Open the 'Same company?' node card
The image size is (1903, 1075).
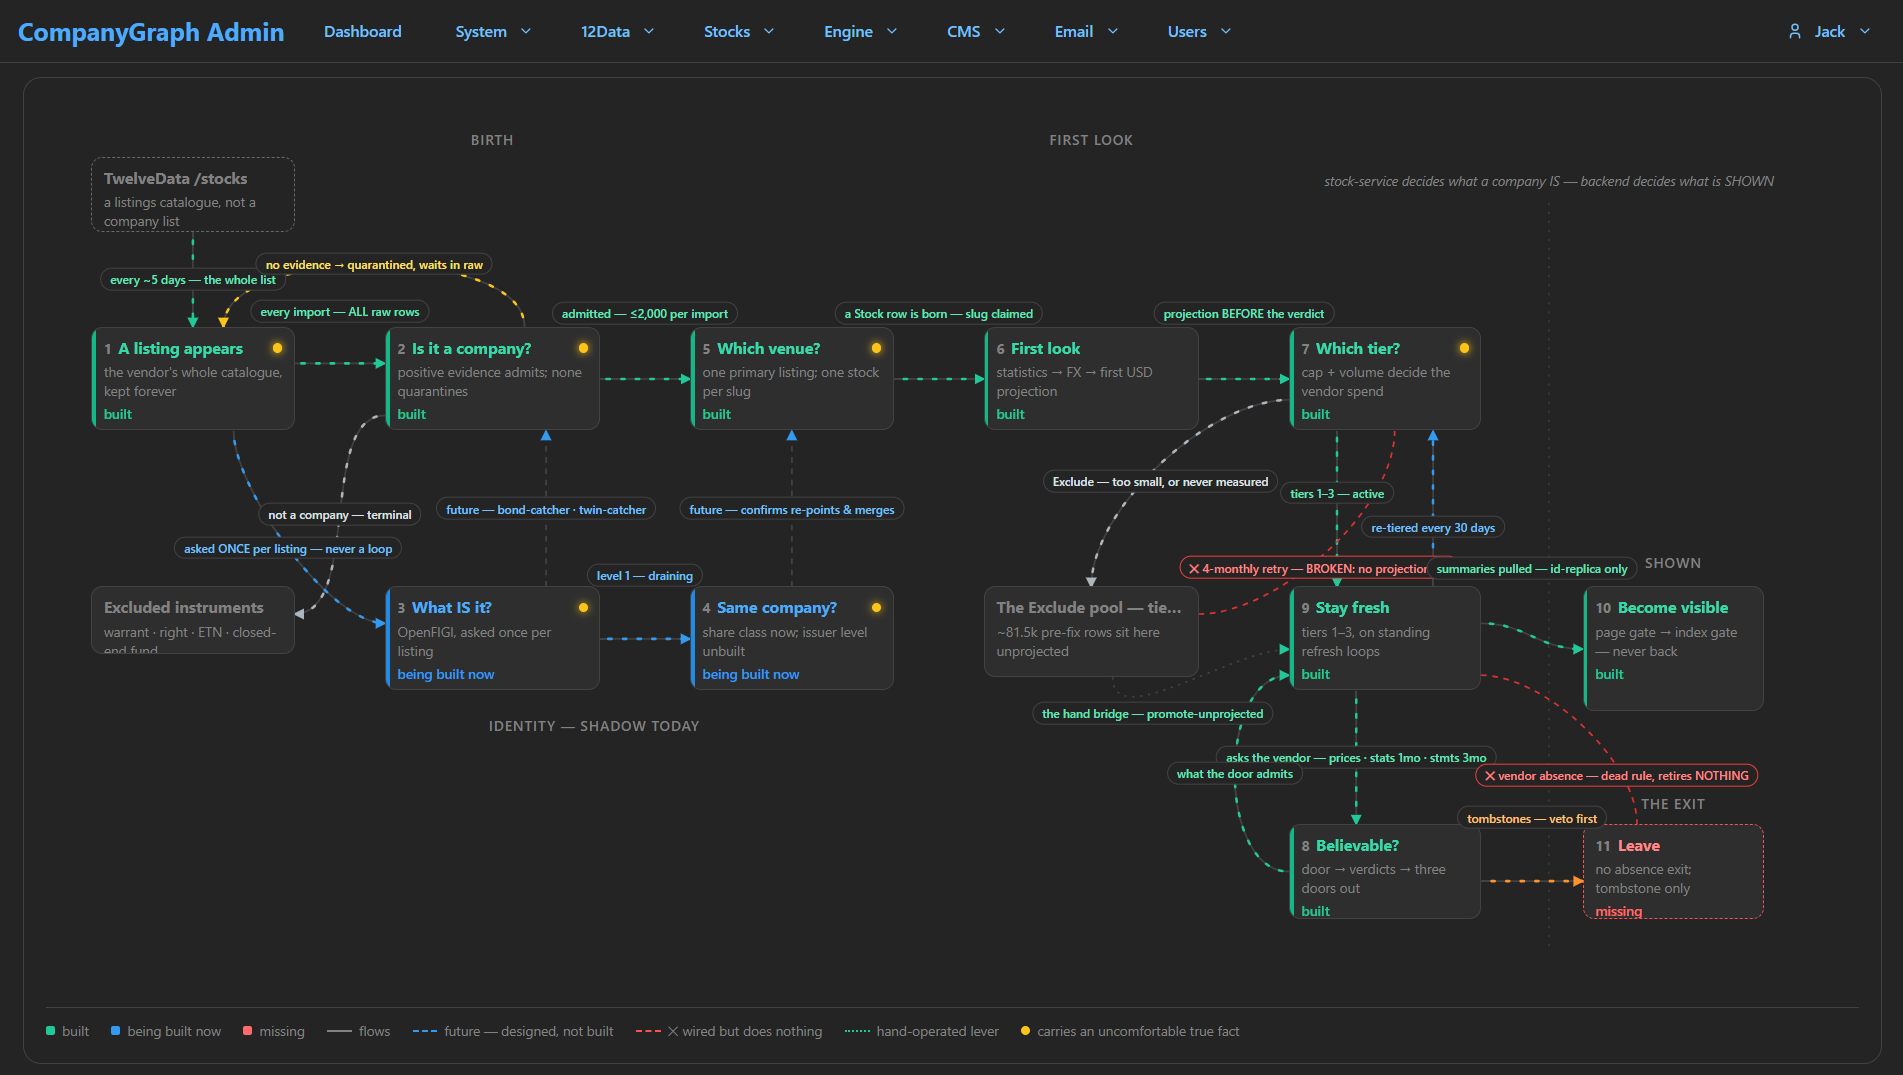coord(792,639)
